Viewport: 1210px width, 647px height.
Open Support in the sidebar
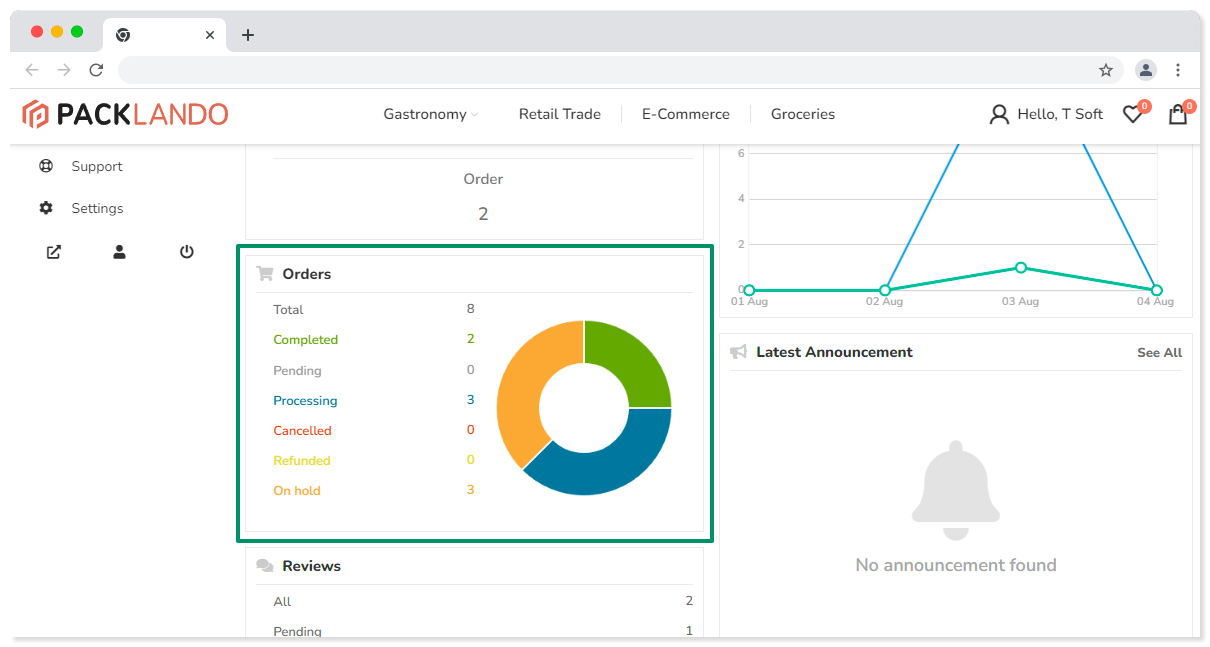(97, 166)
